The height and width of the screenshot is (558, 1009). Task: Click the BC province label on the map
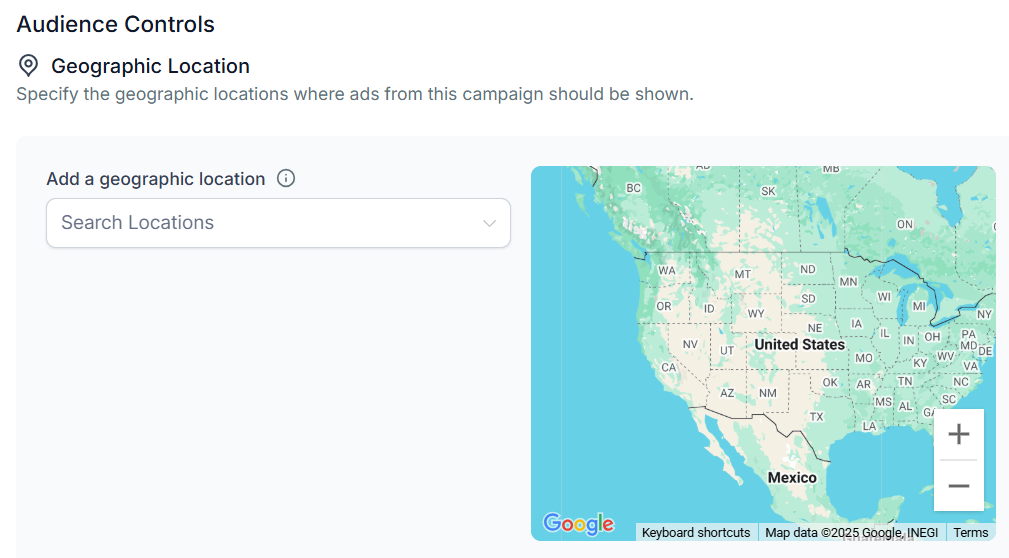coord(633,189)
